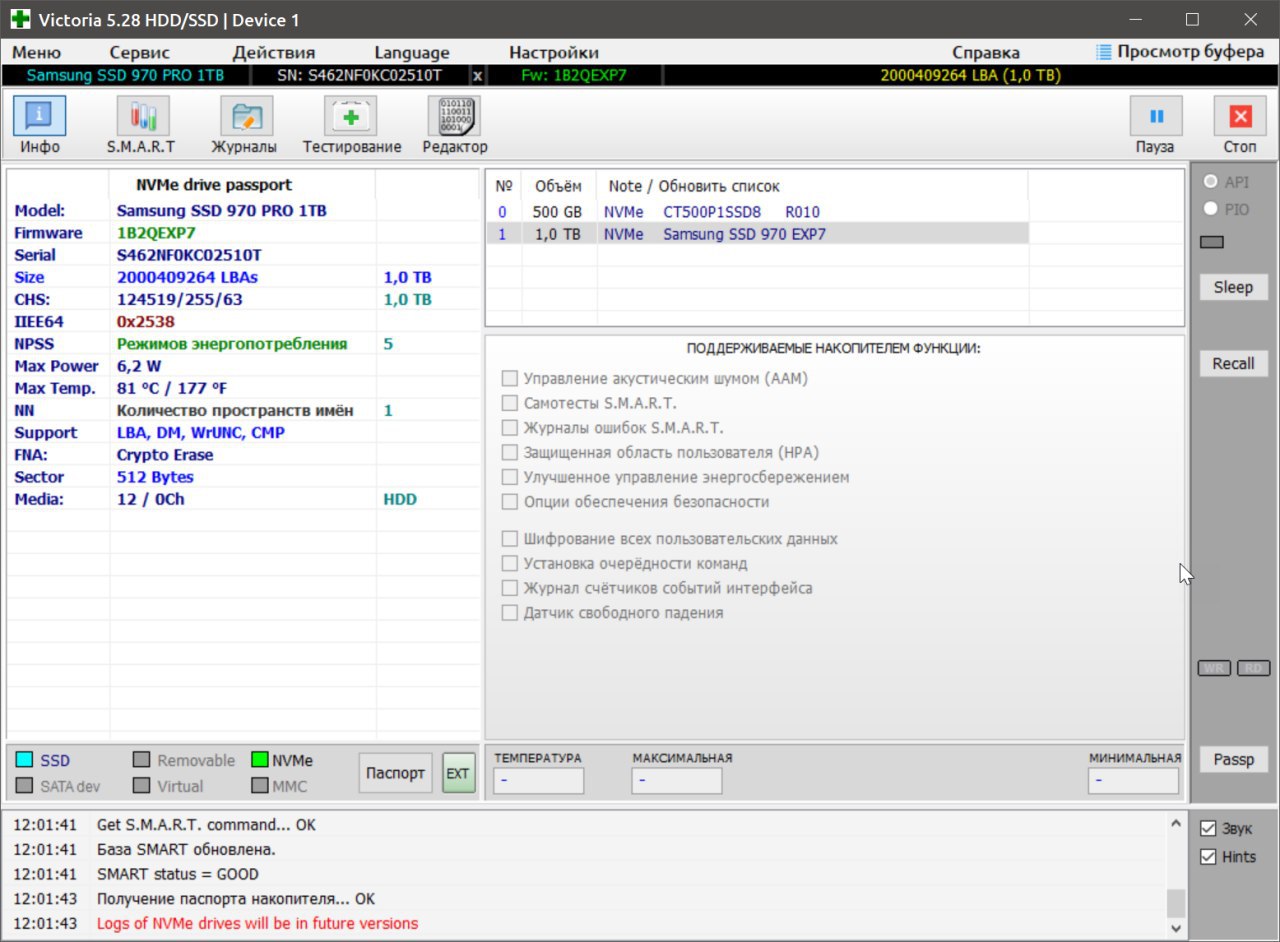This screenshot has width=1280, height=942.
Task: Toggle Датчик свободного падения checkbox
Action: point(510,613)
